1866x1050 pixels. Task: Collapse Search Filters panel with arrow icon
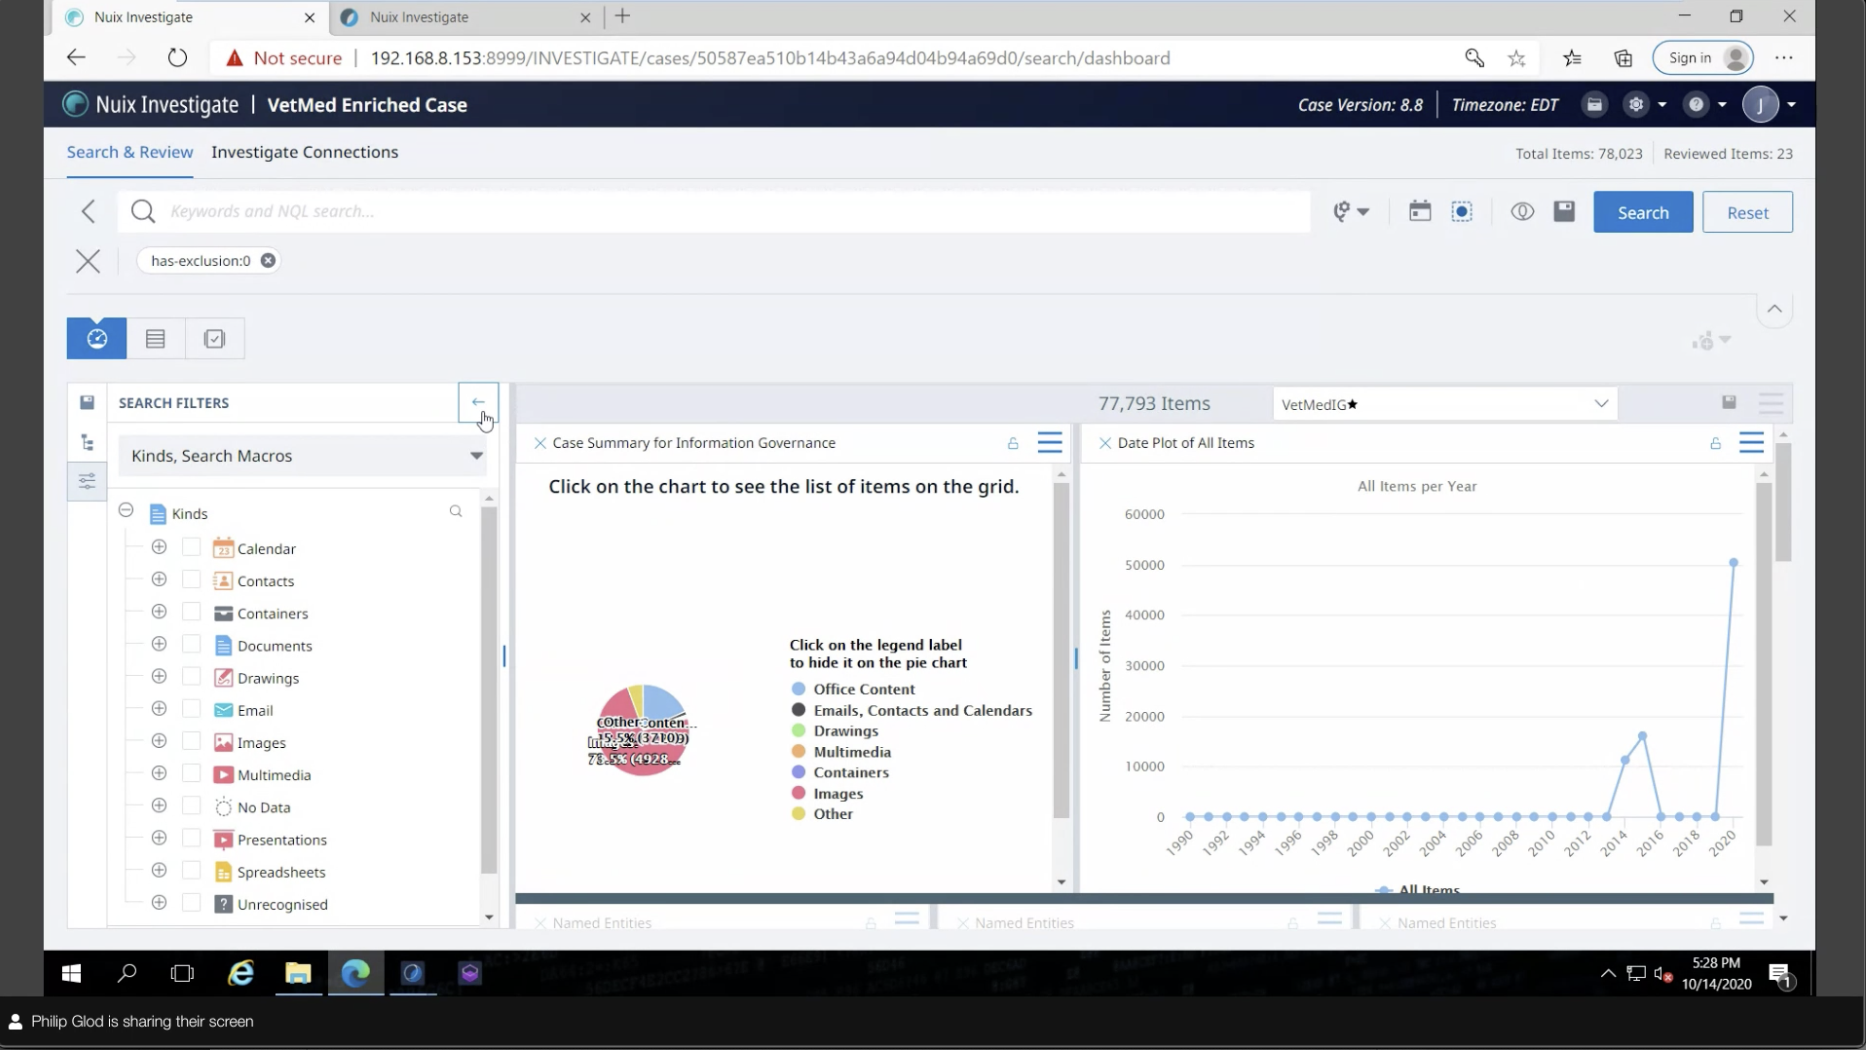coord(478,402)
